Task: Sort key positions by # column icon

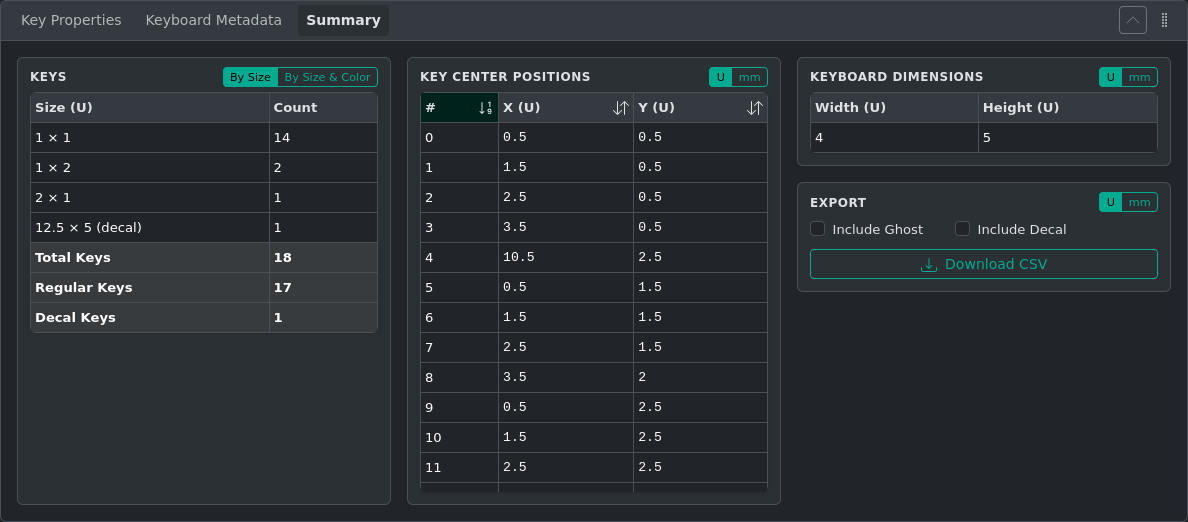Action: click(485, 108)
